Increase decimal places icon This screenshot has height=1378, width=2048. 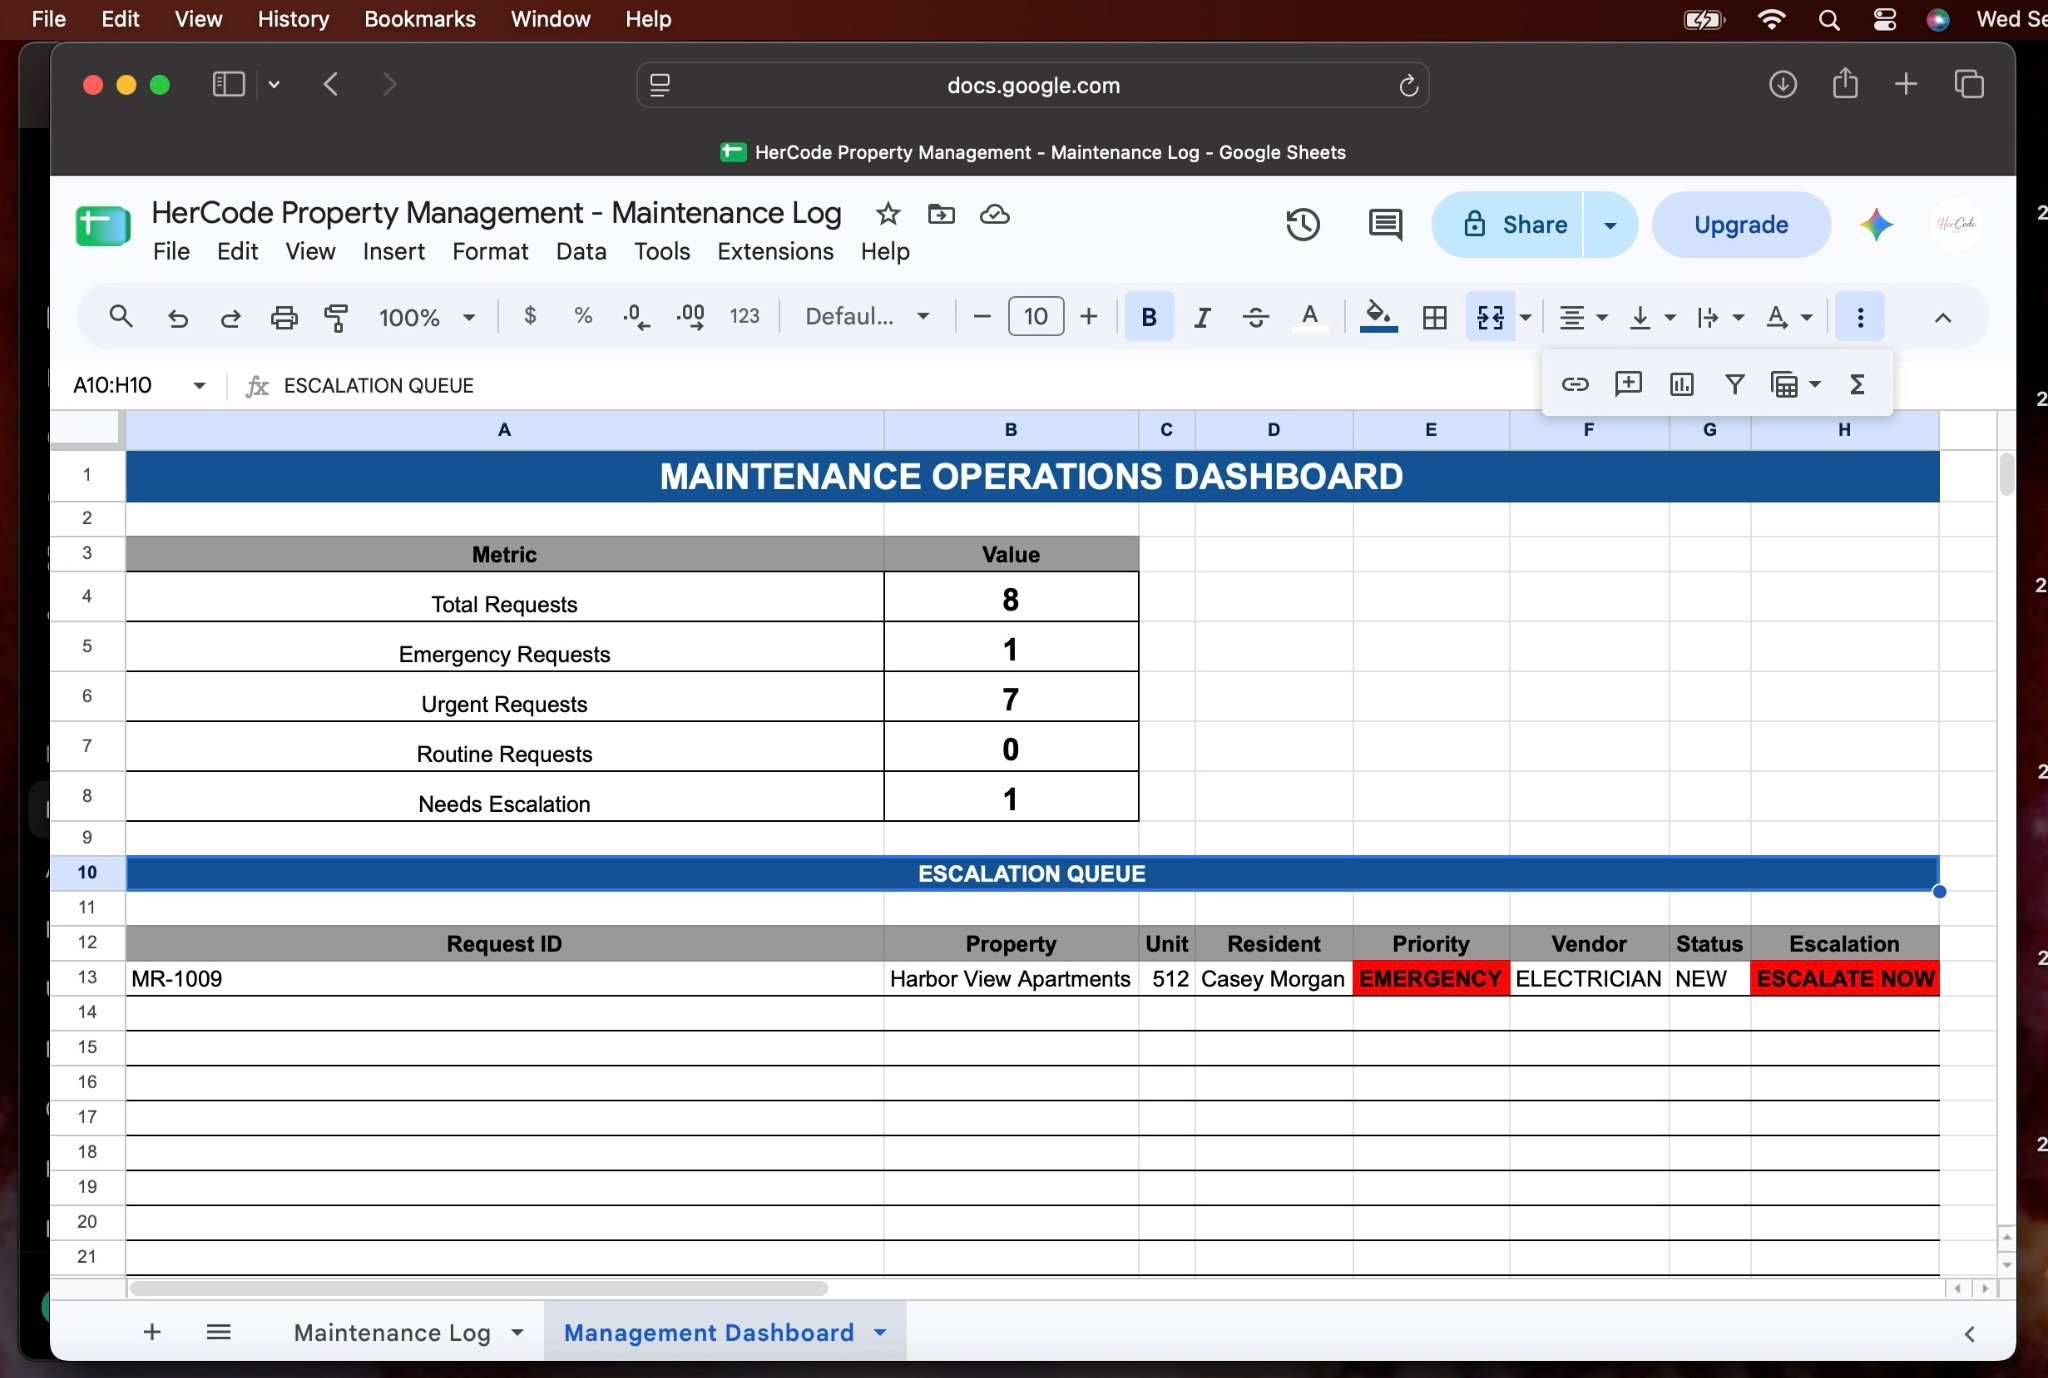pyautogui.click(x=690, y=317)
